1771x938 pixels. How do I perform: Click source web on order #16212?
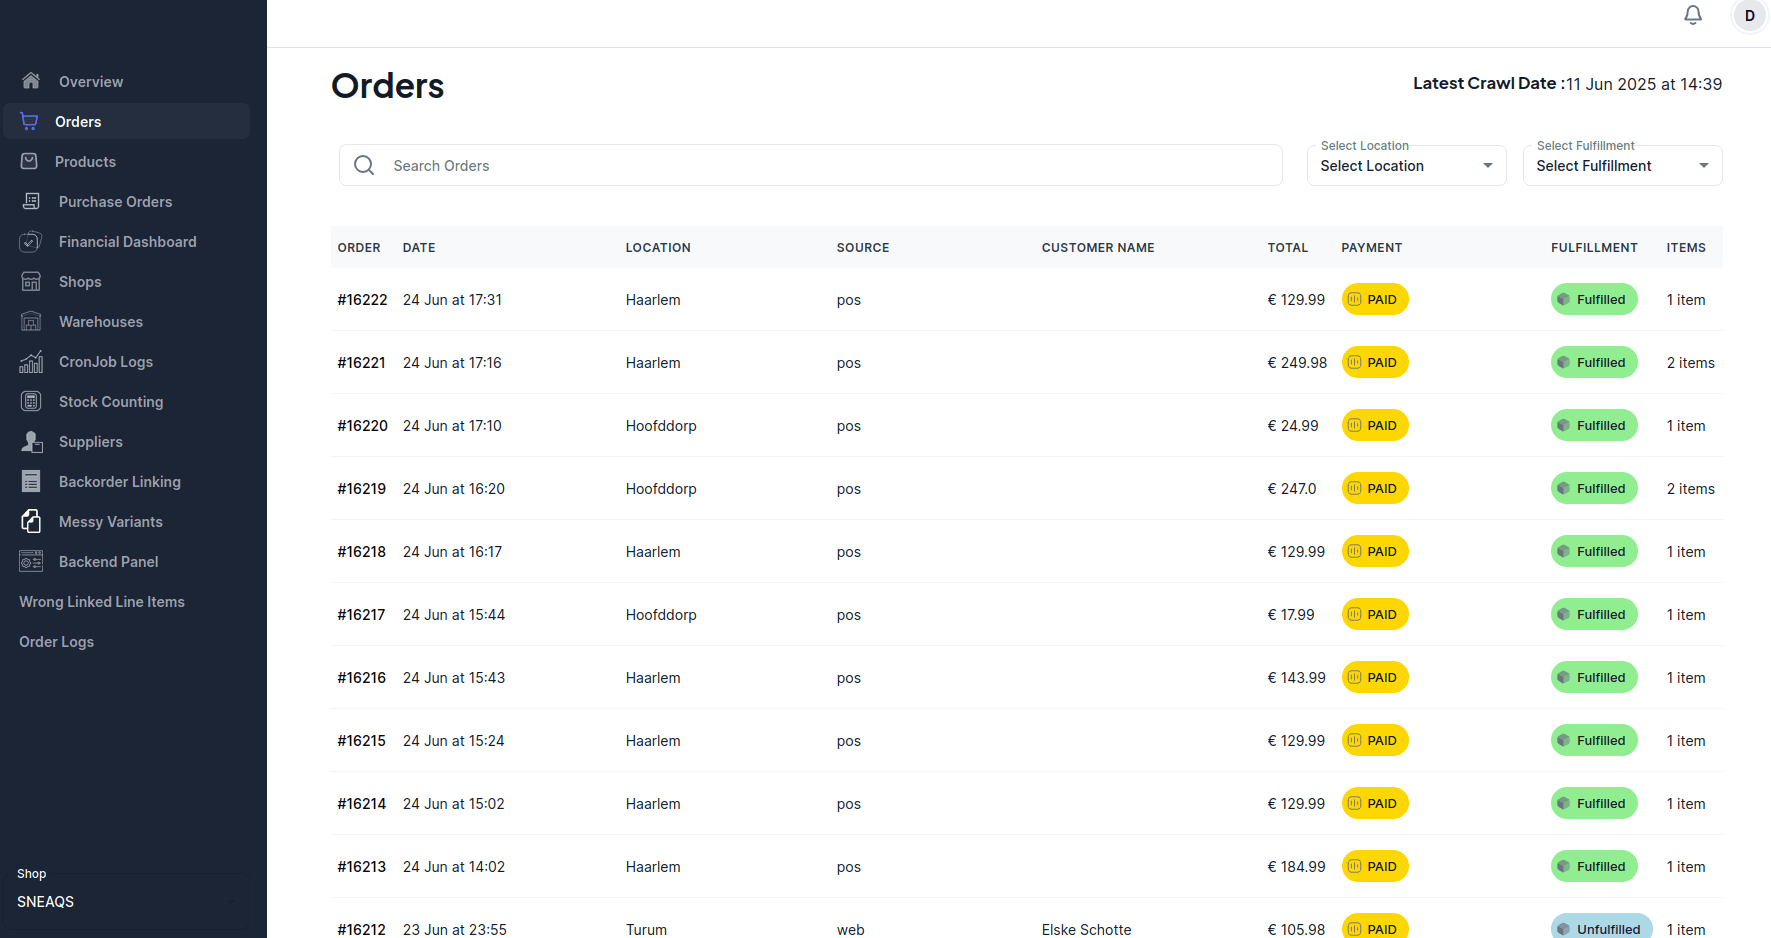851,929
